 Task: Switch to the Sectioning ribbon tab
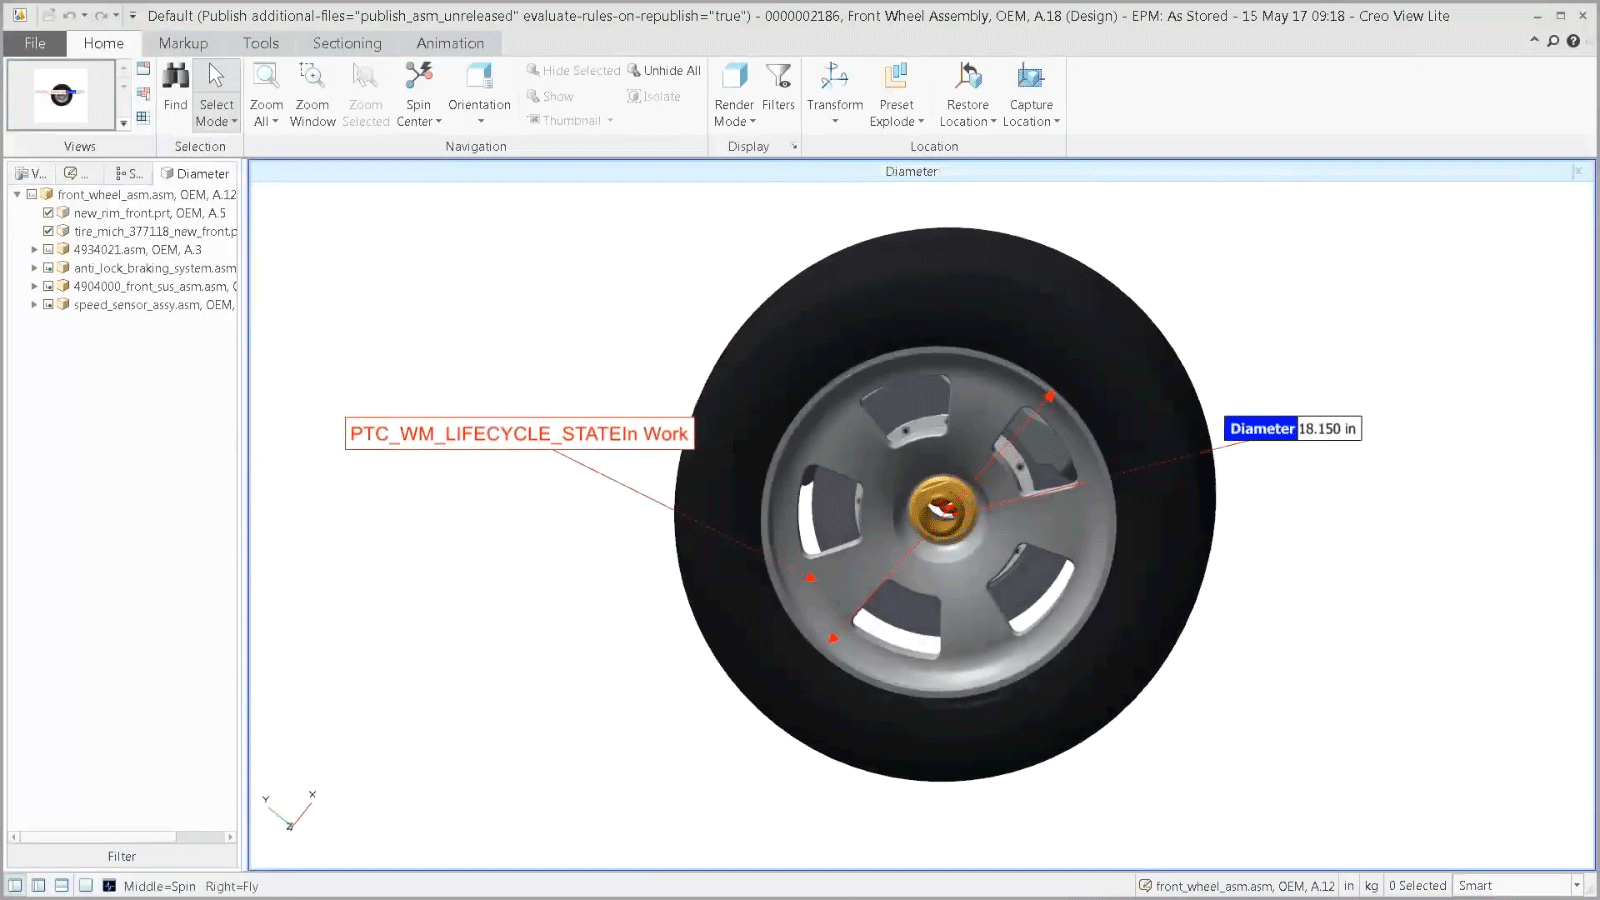347,43
